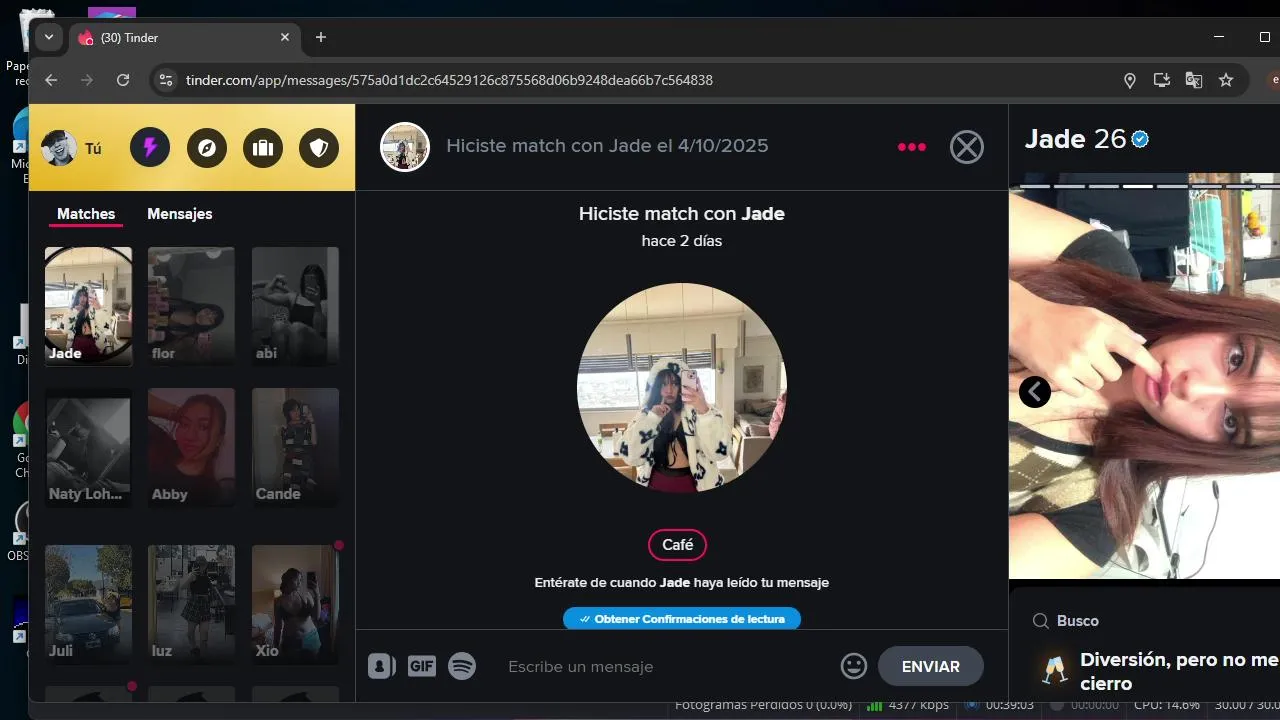Screen dimensions: 1280x720
Task: Open the Xio match thumbnail
Action: [295, 604]
